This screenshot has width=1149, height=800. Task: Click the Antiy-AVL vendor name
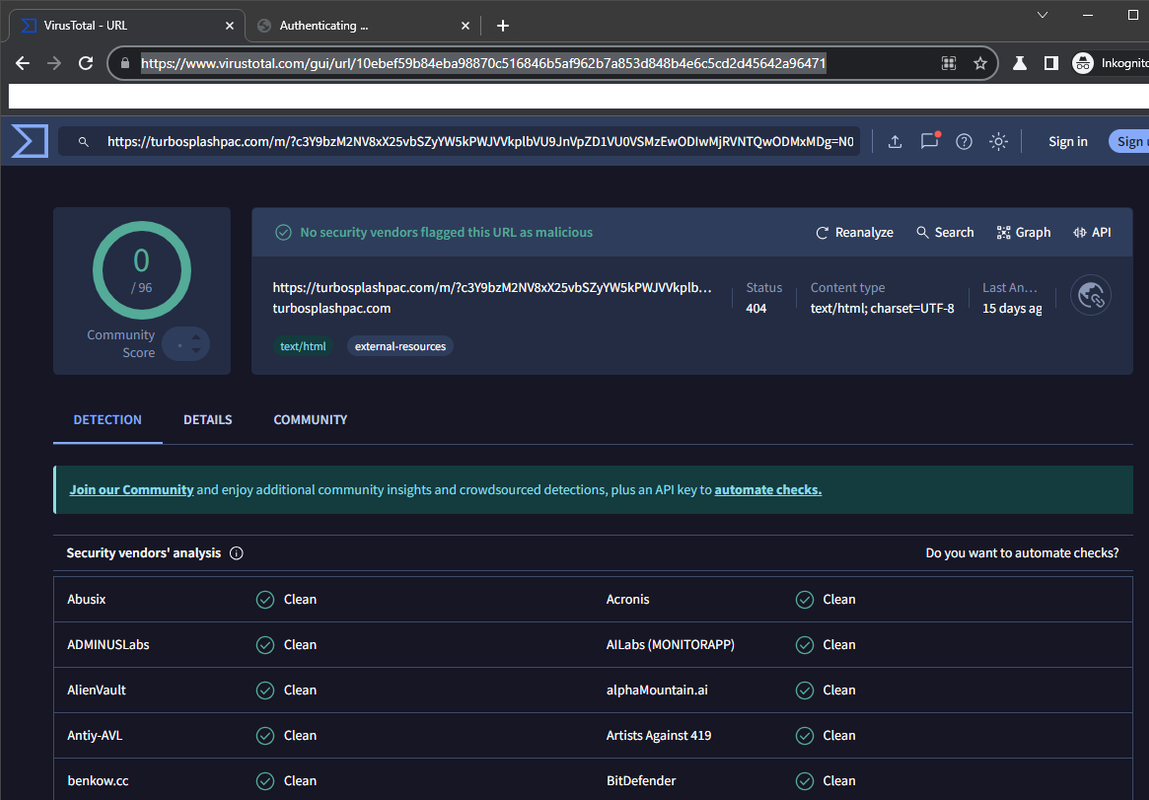(95, 736)
